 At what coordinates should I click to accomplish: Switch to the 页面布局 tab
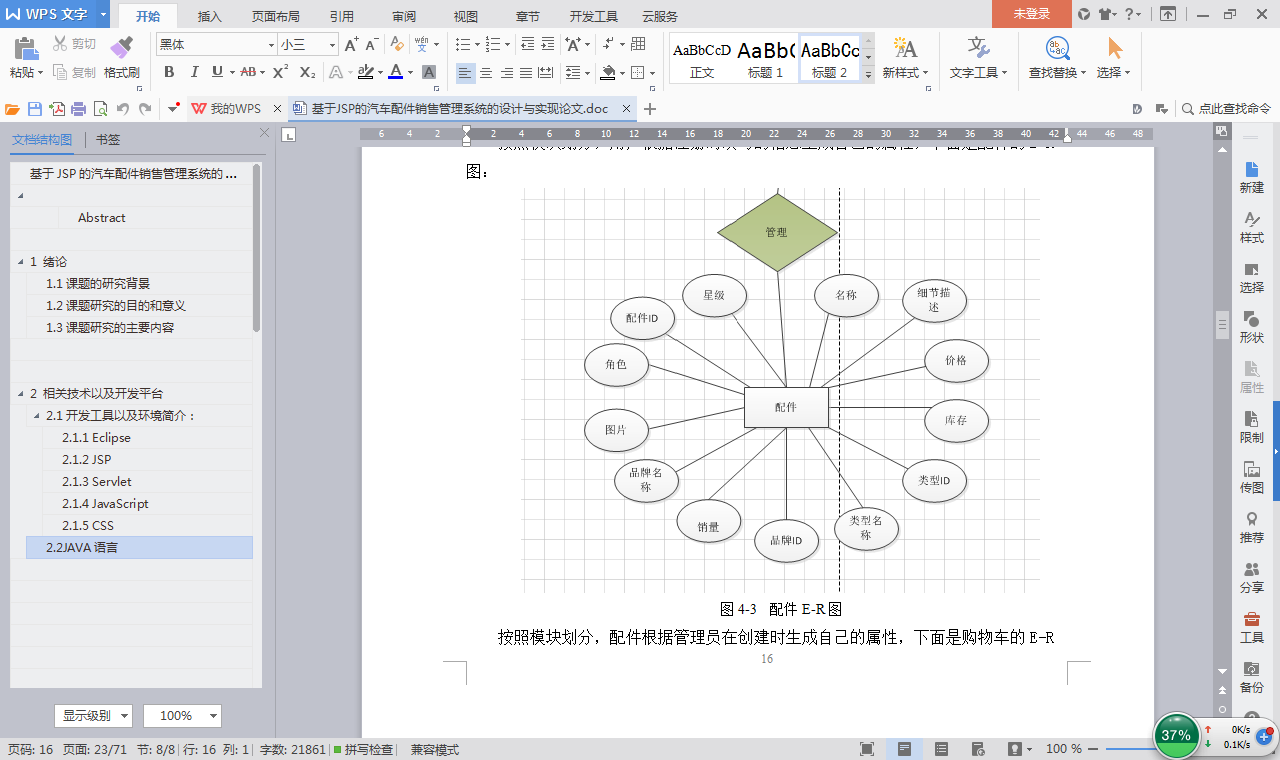(x=275, y=16)
